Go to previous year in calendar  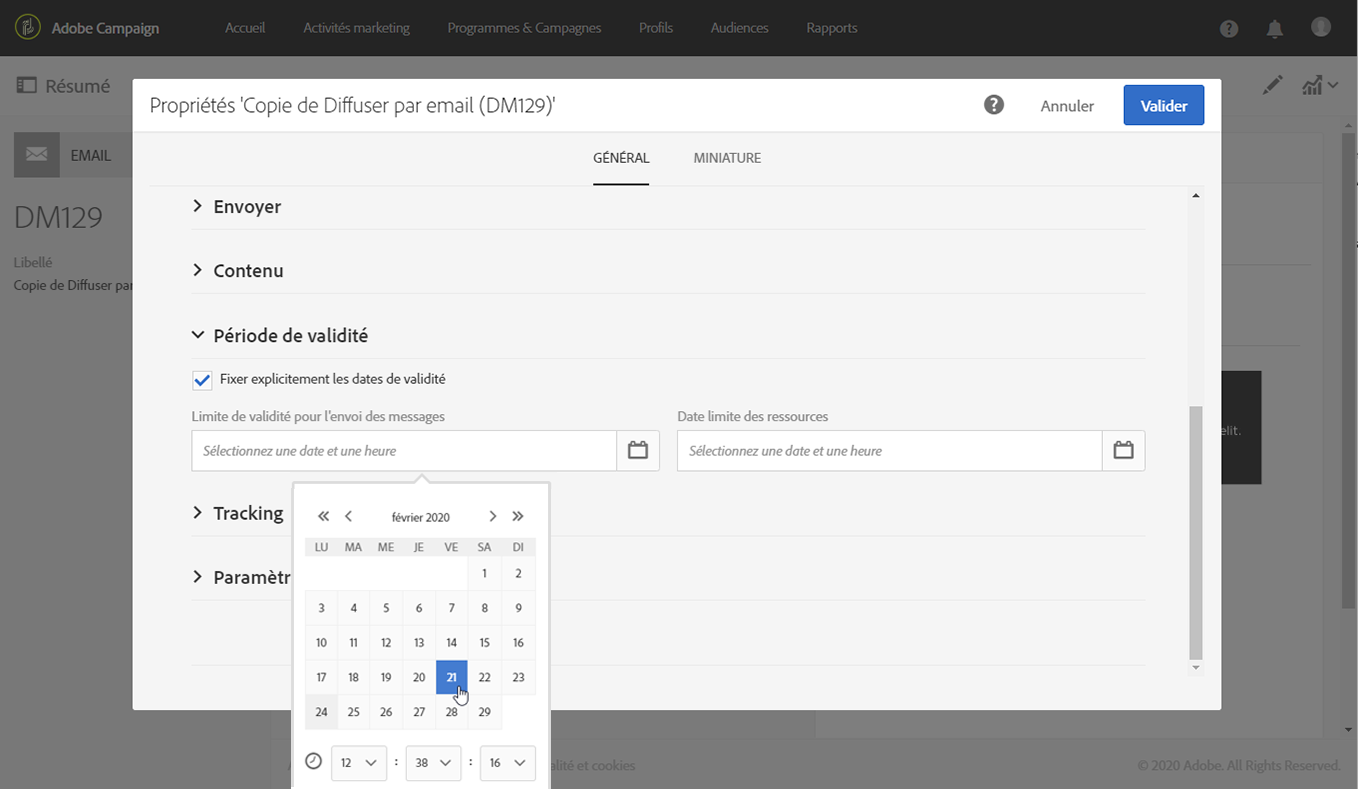pos(323,517)
